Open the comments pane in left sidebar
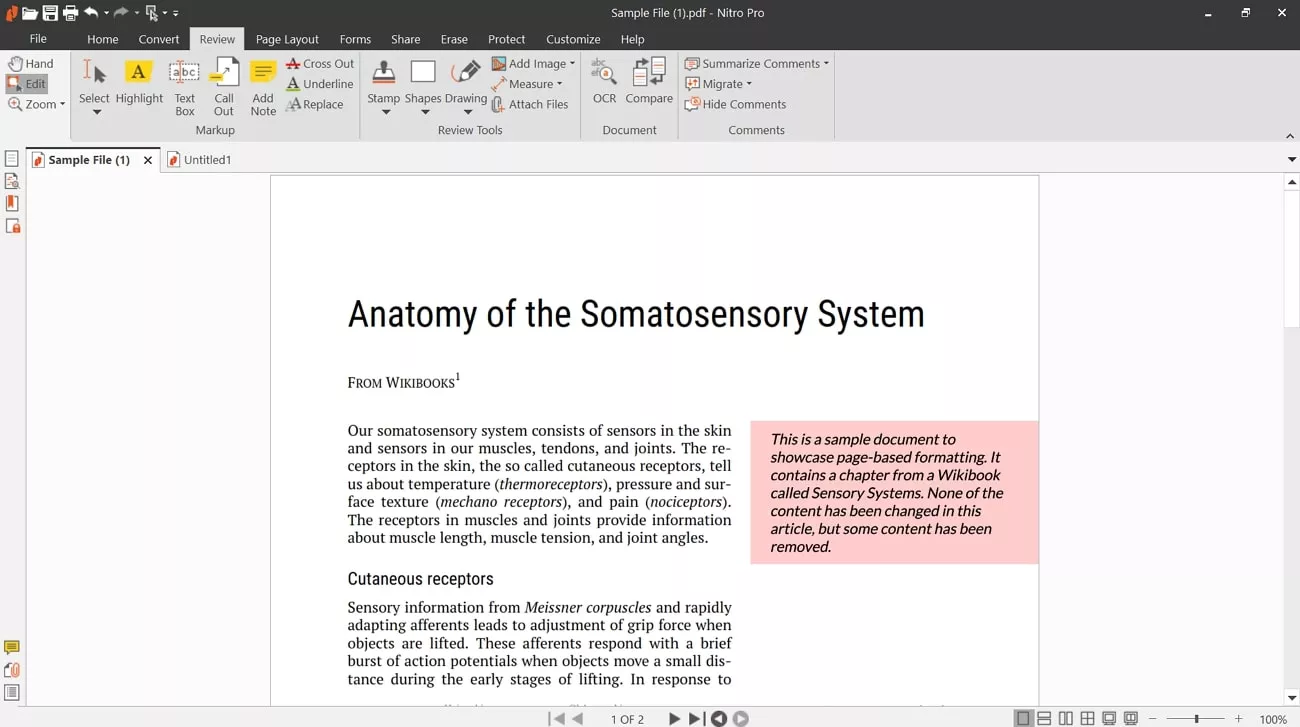The width and height of the screenshot is (1300, 727). [12, 648]
